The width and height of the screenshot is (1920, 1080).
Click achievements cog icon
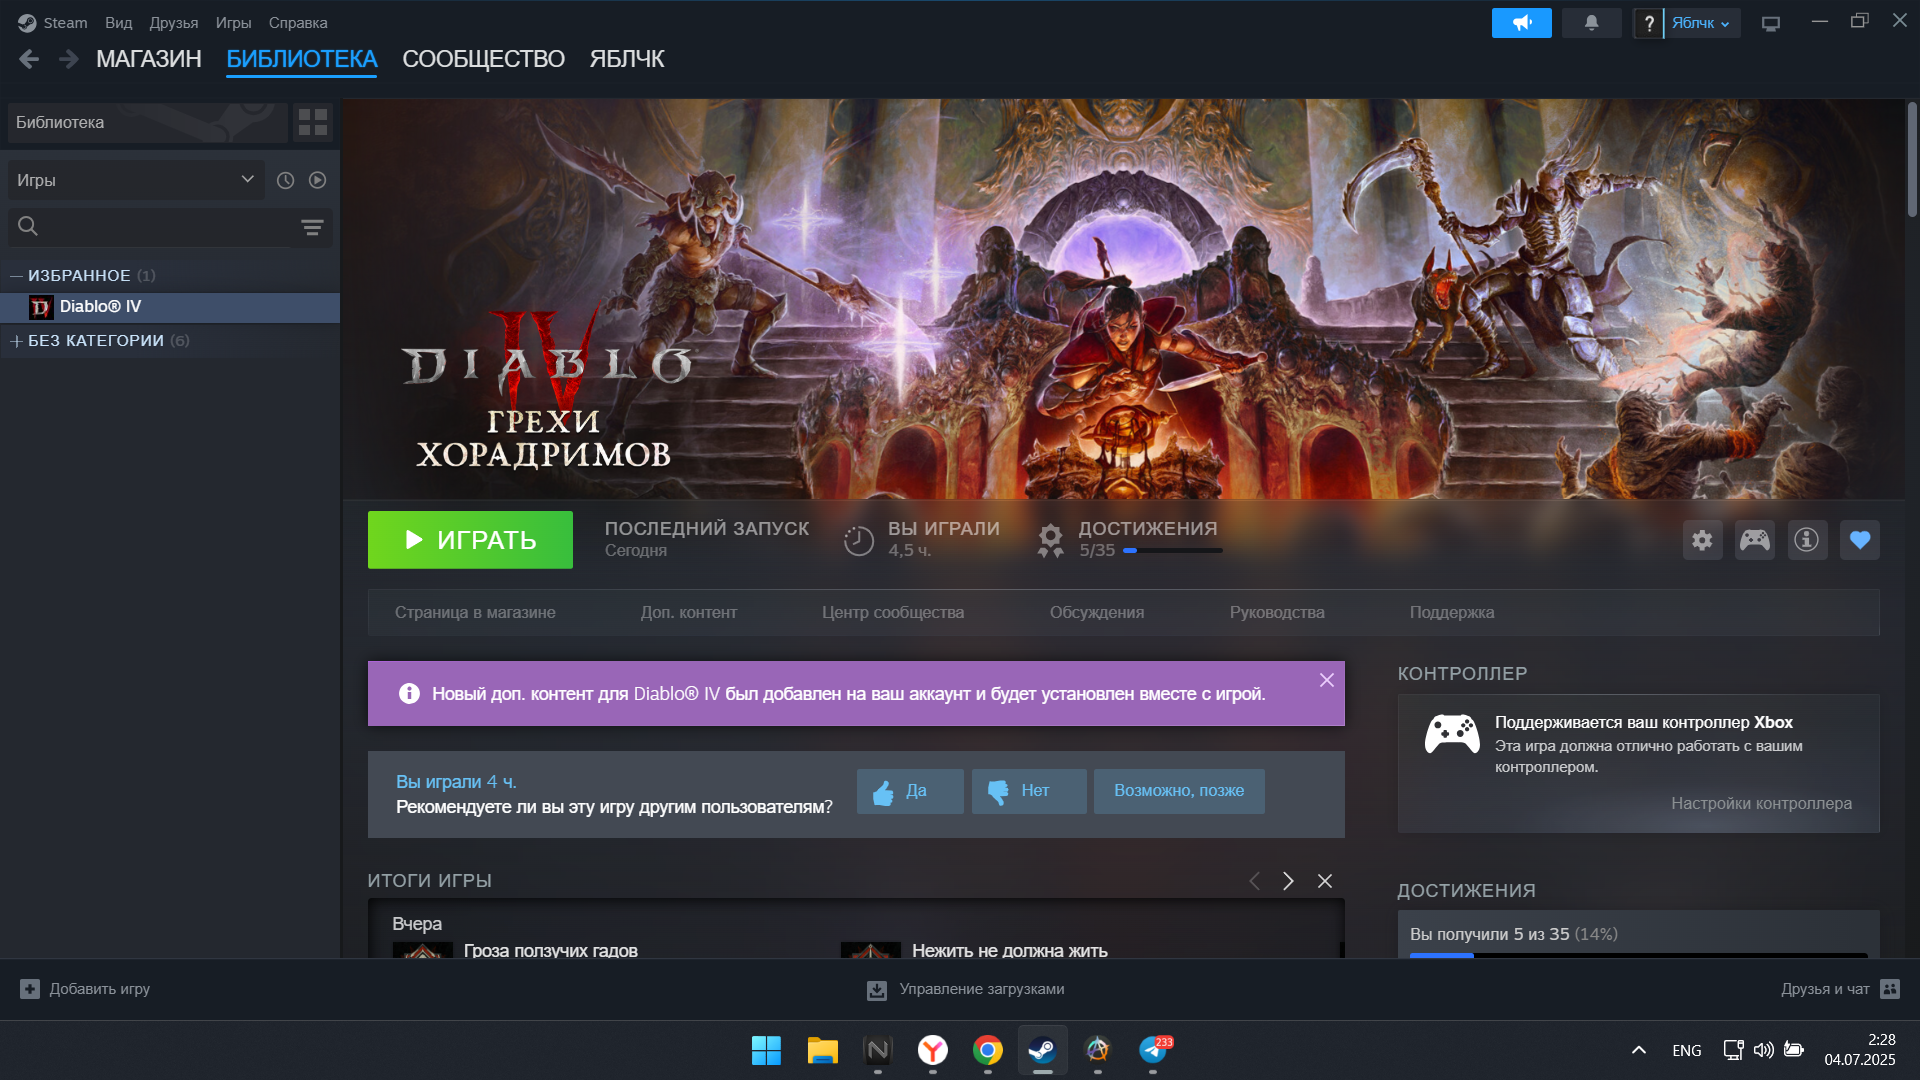[1050, 540]
